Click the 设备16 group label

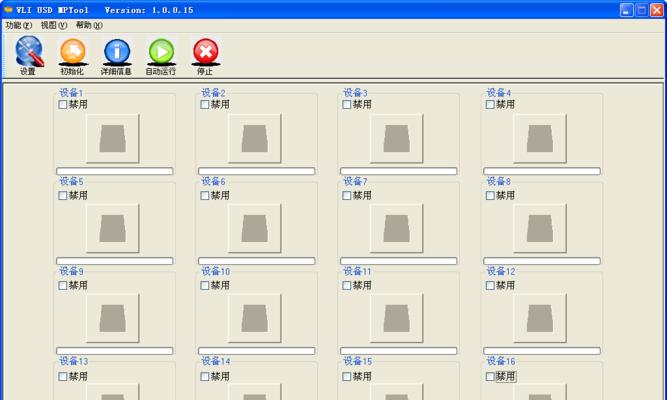pyautogui.click(x=501, y=361)
